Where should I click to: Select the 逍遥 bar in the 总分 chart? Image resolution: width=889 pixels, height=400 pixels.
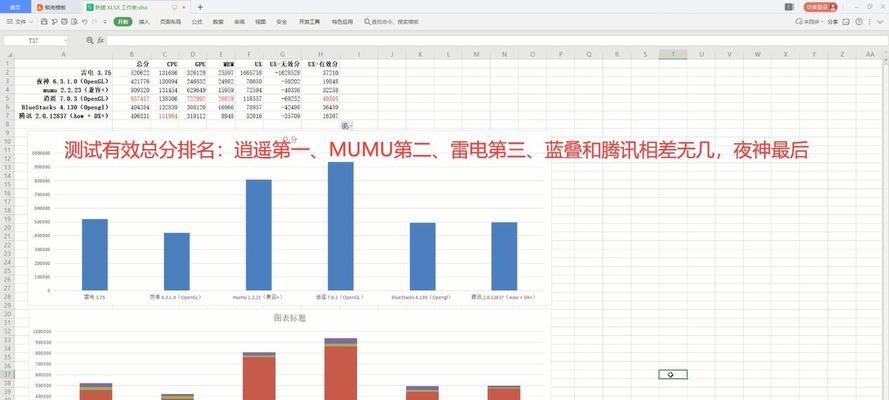coord(341,226)
